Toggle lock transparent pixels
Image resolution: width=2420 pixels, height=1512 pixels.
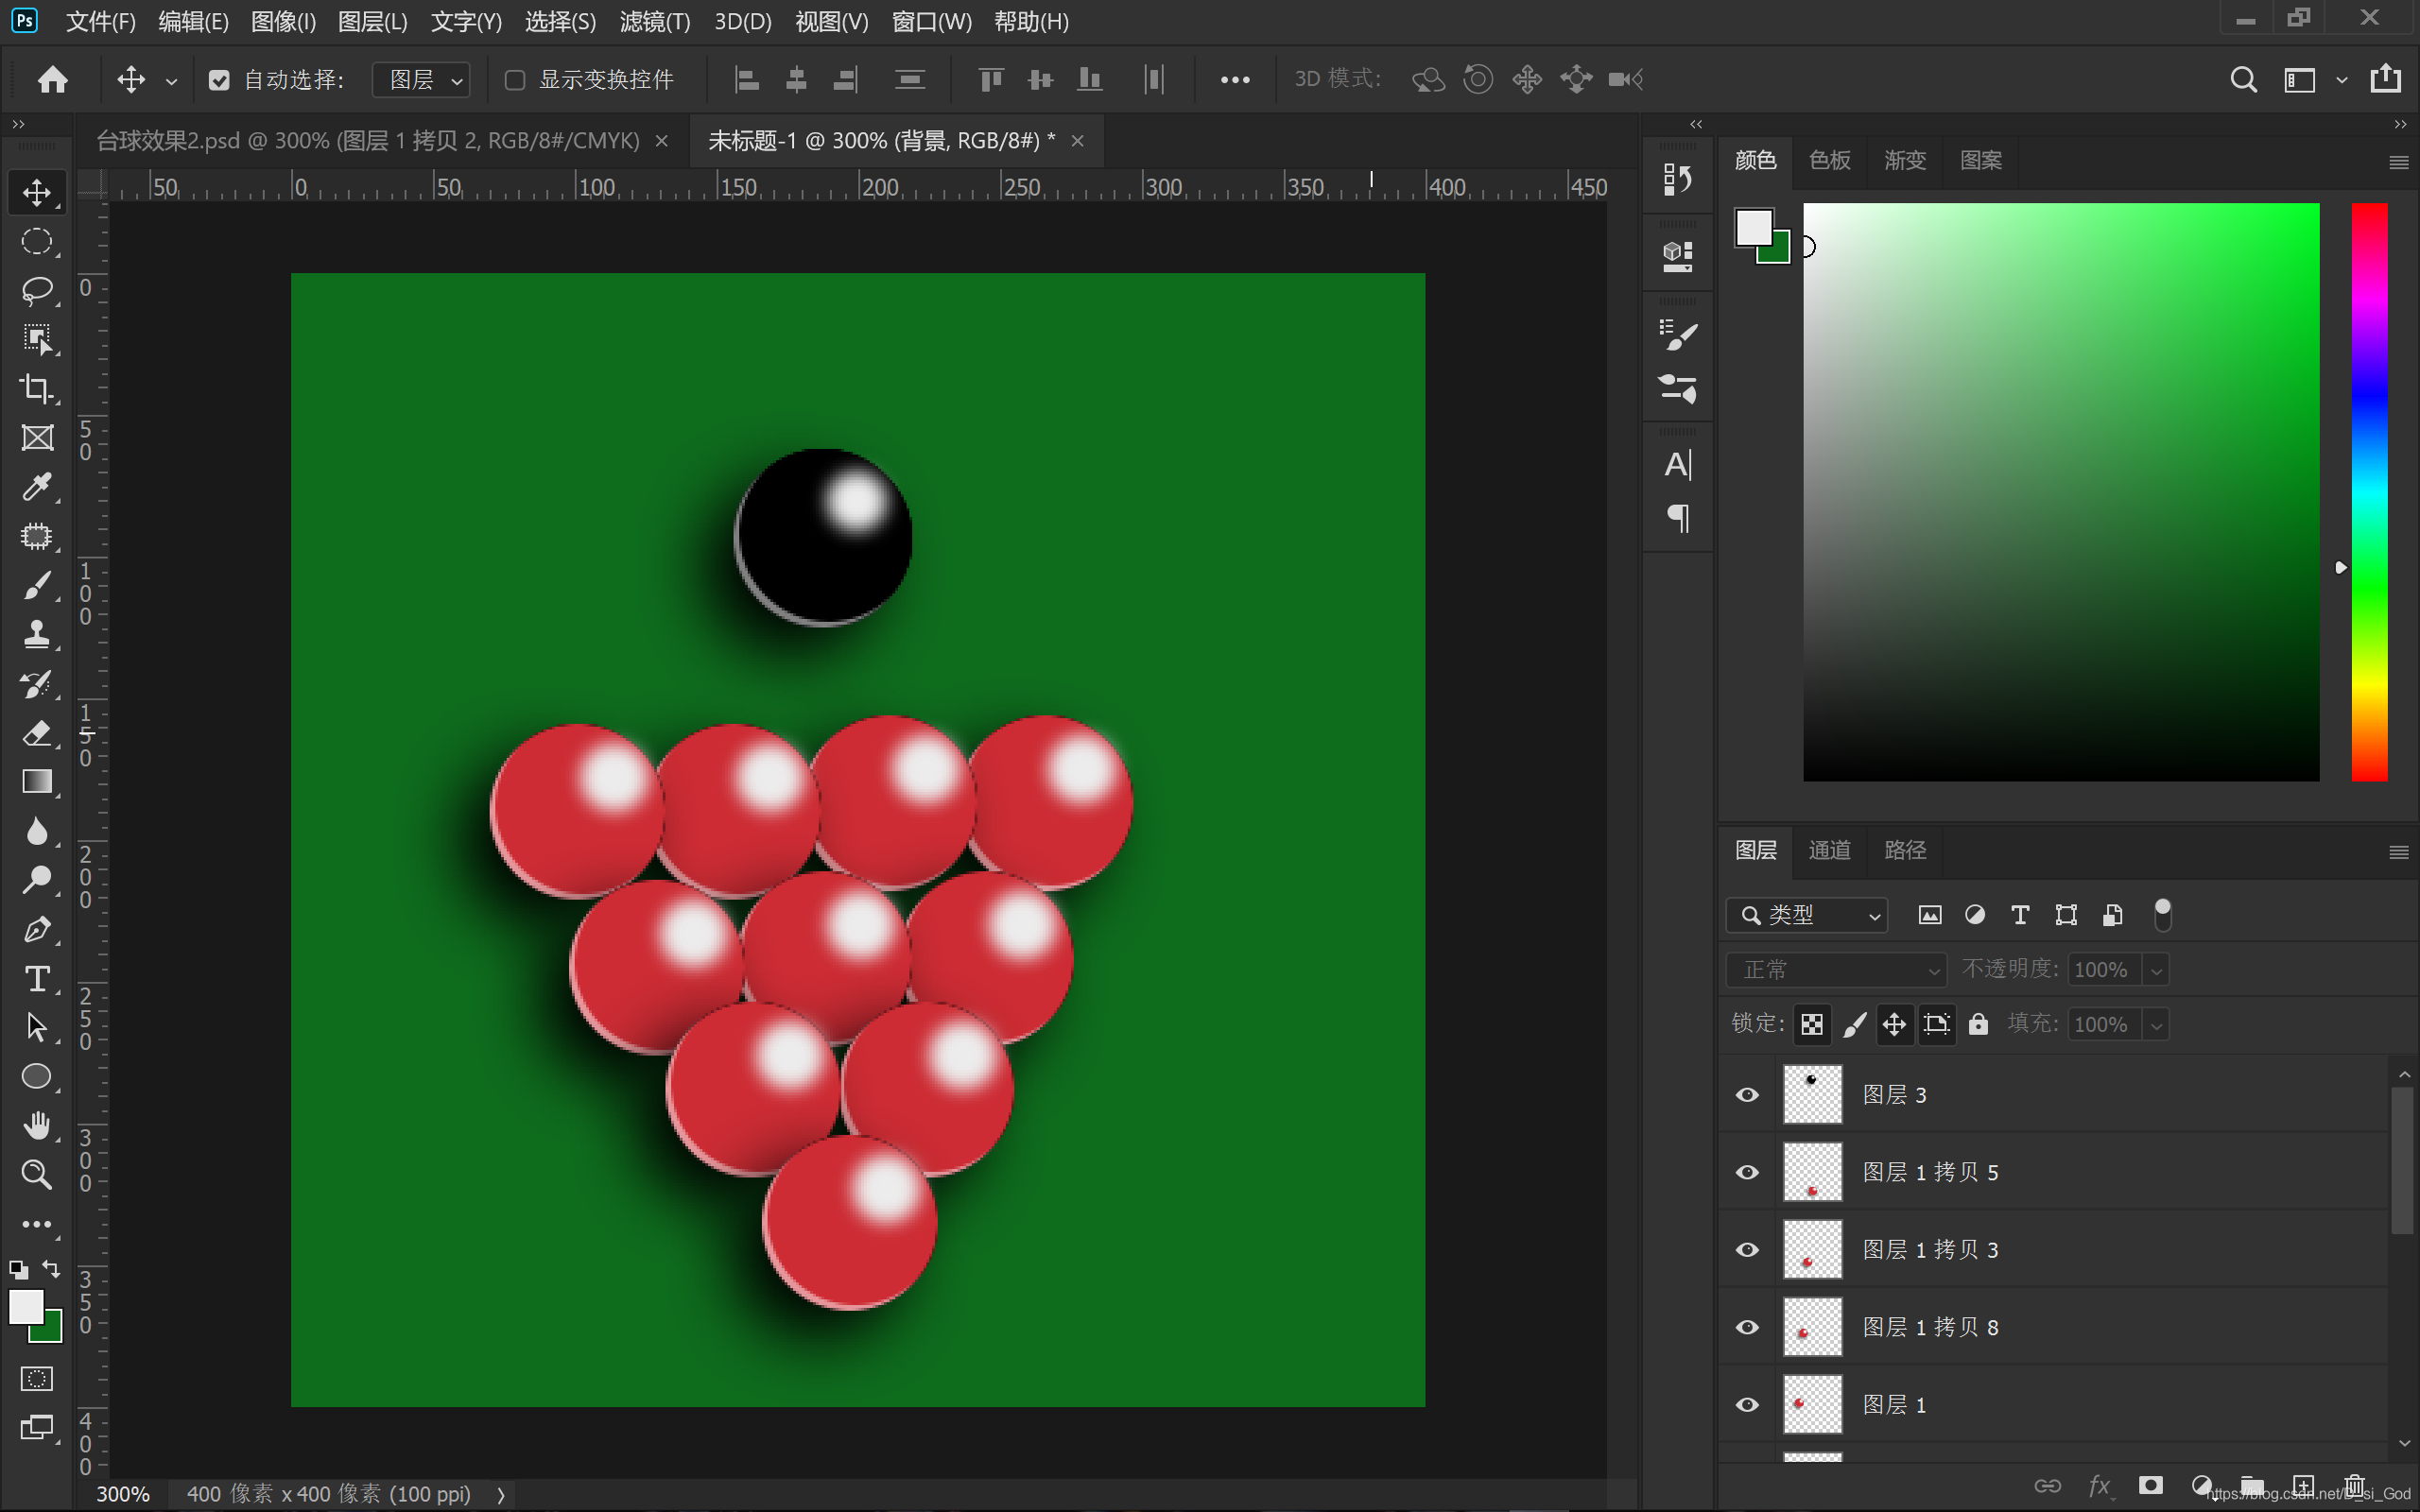point(1811,1024)
